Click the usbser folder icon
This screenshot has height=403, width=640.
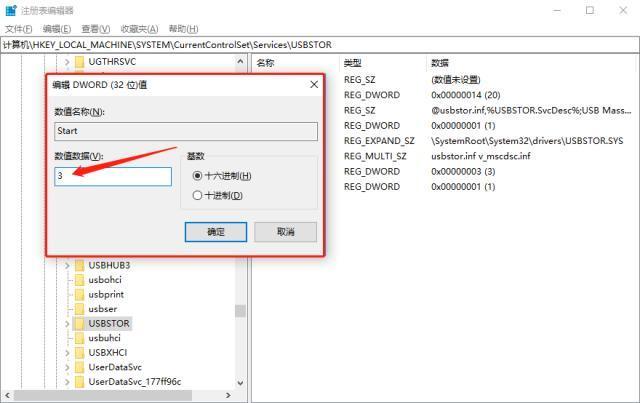pyautogui.click(x=80, y=309)
